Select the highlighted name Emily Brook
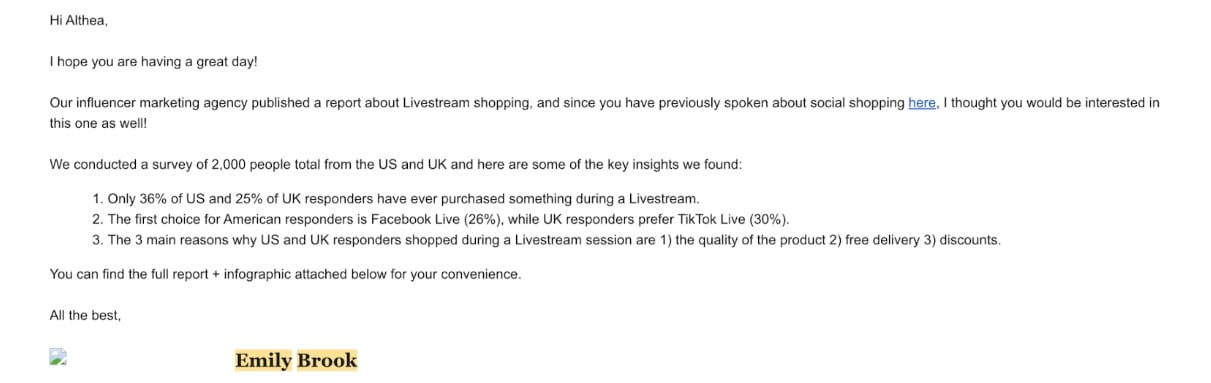1211x383 pixels. point(296,360)
